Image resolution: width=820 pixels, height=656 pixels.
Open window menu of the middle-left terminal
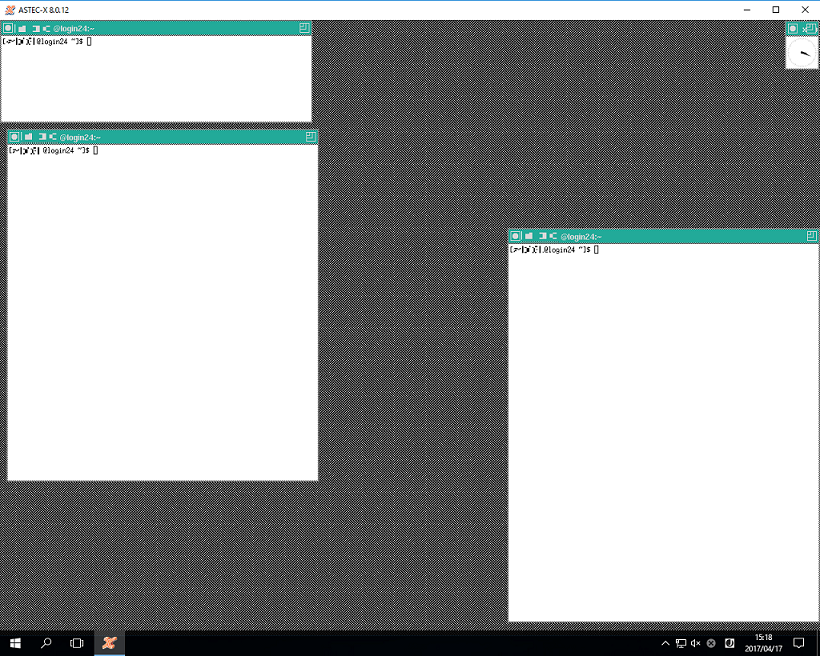click(15, 136)
